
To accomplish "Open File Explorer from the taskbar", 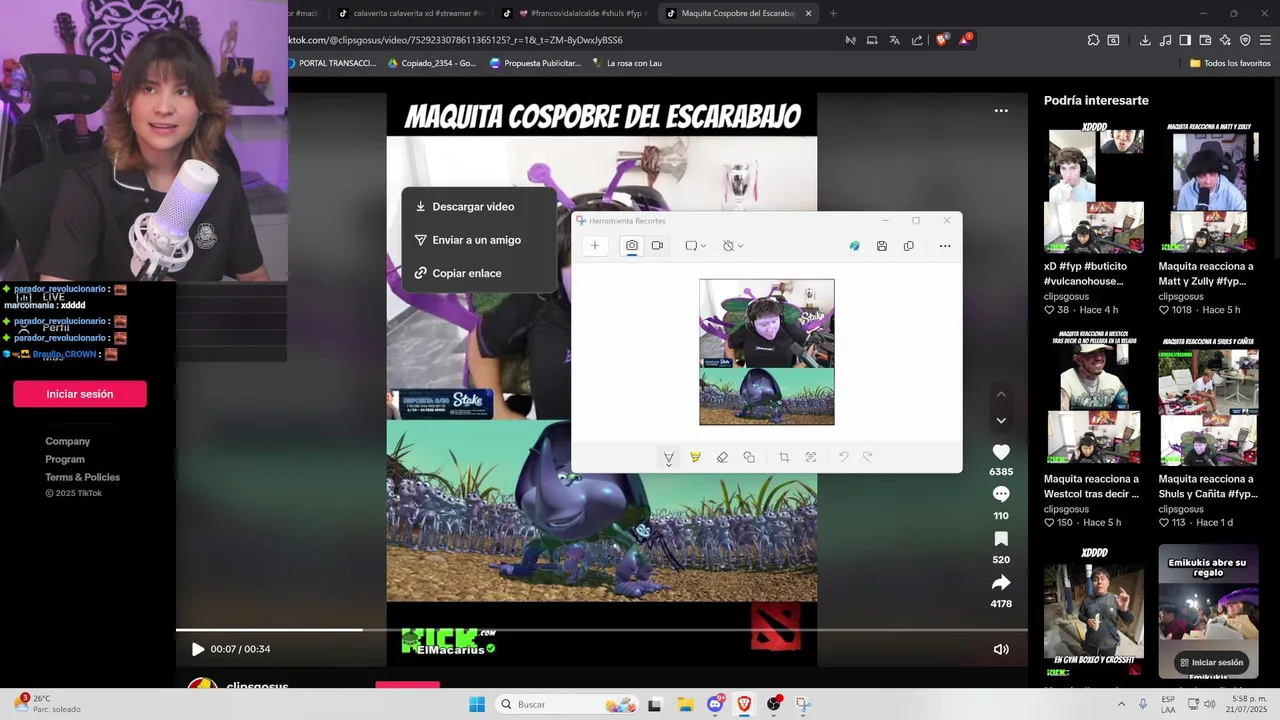I will point(685,704).
